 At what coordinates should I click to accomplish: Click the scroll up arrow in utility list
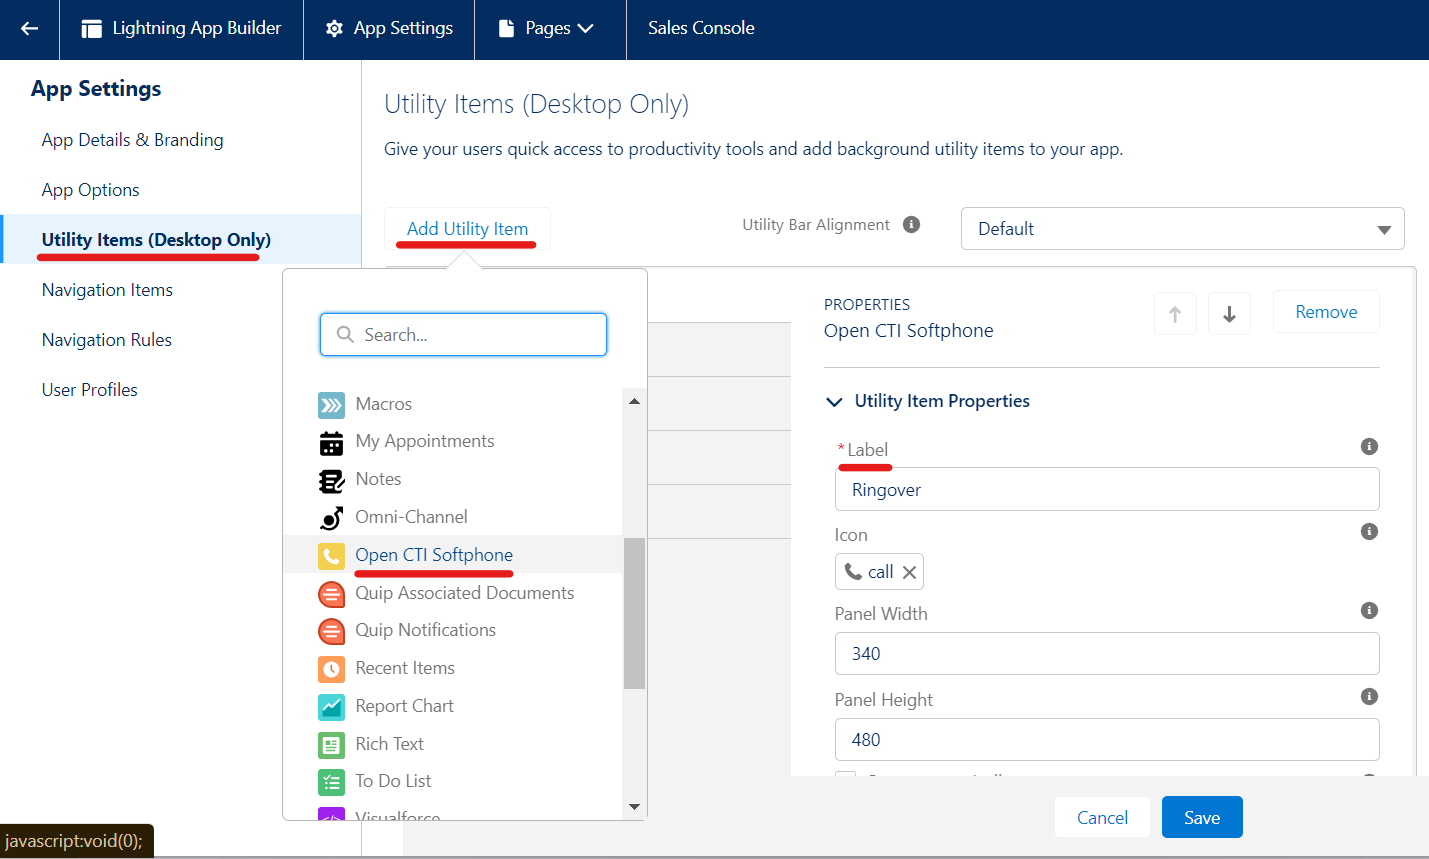click(634, 401)
